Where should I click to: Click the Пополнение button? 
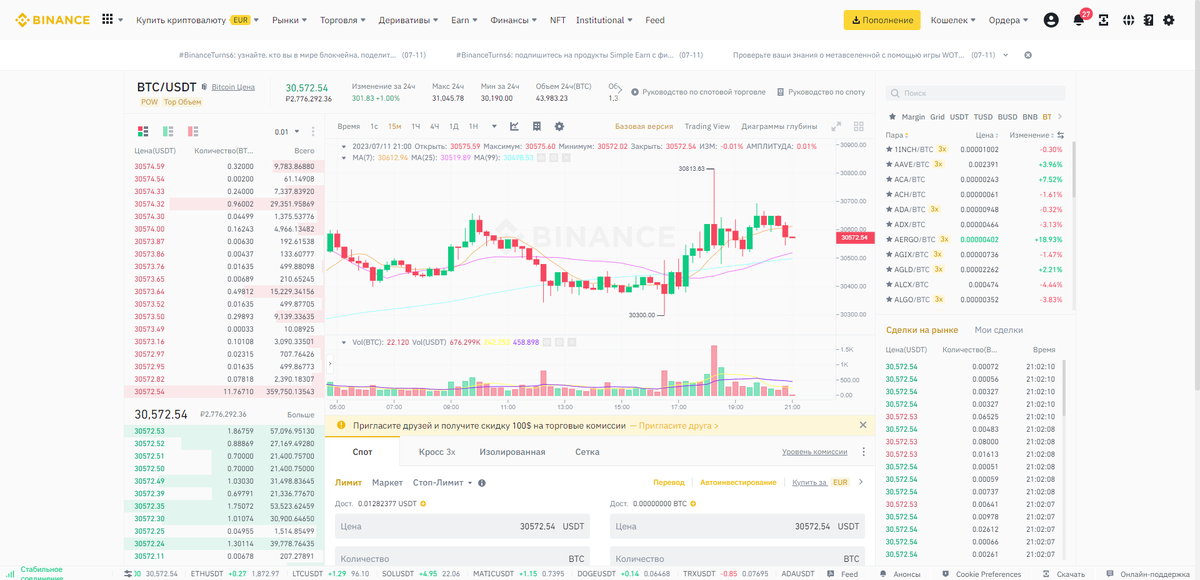(x=881, y=19)
